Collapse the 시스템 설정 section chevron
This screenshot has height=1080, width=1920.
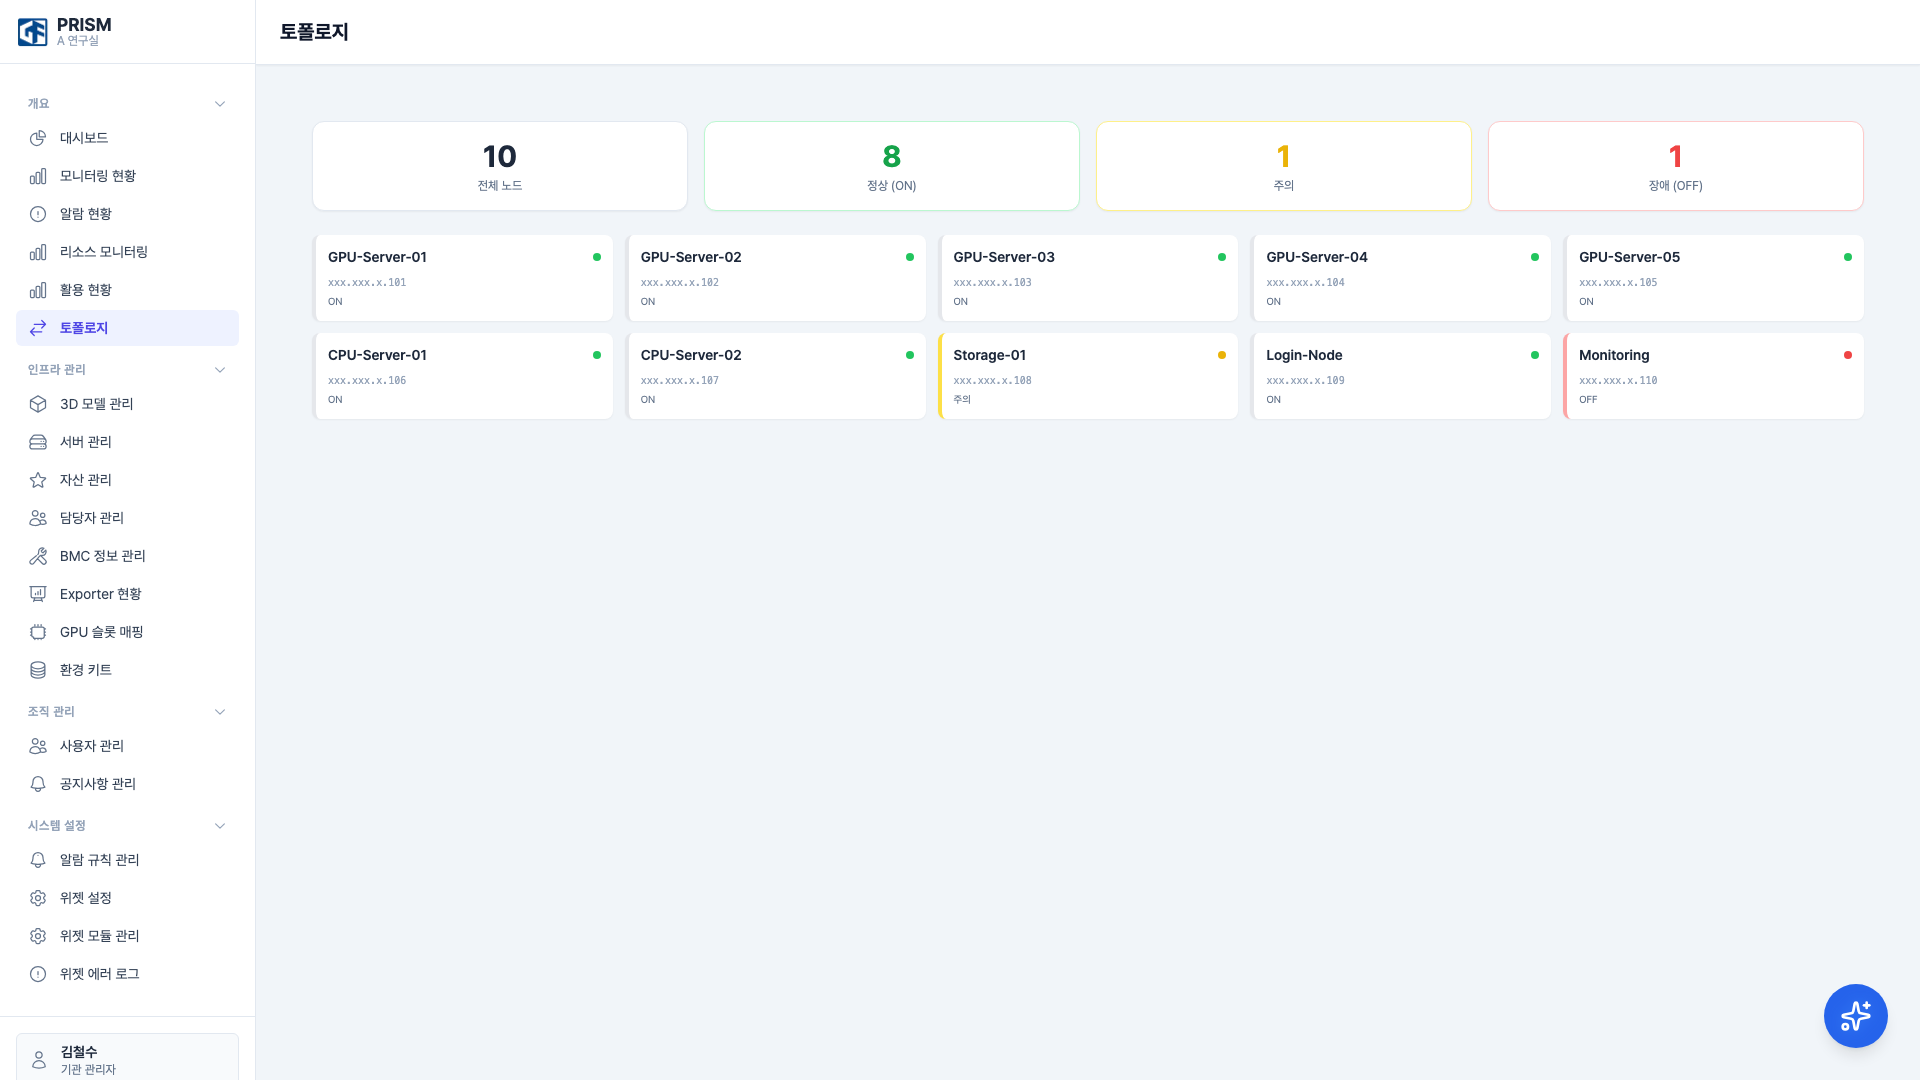click(x=220, y=826)
